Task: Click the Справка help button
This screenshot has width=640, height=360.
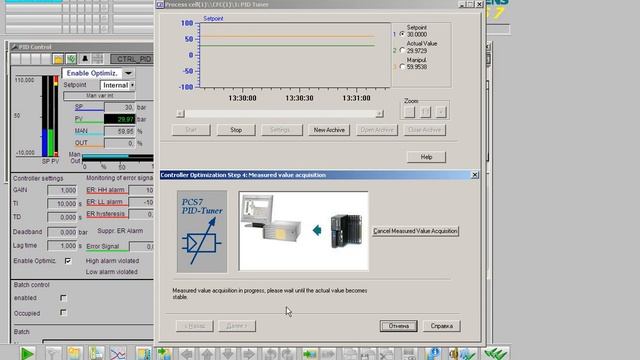Action: click(442, 326)
